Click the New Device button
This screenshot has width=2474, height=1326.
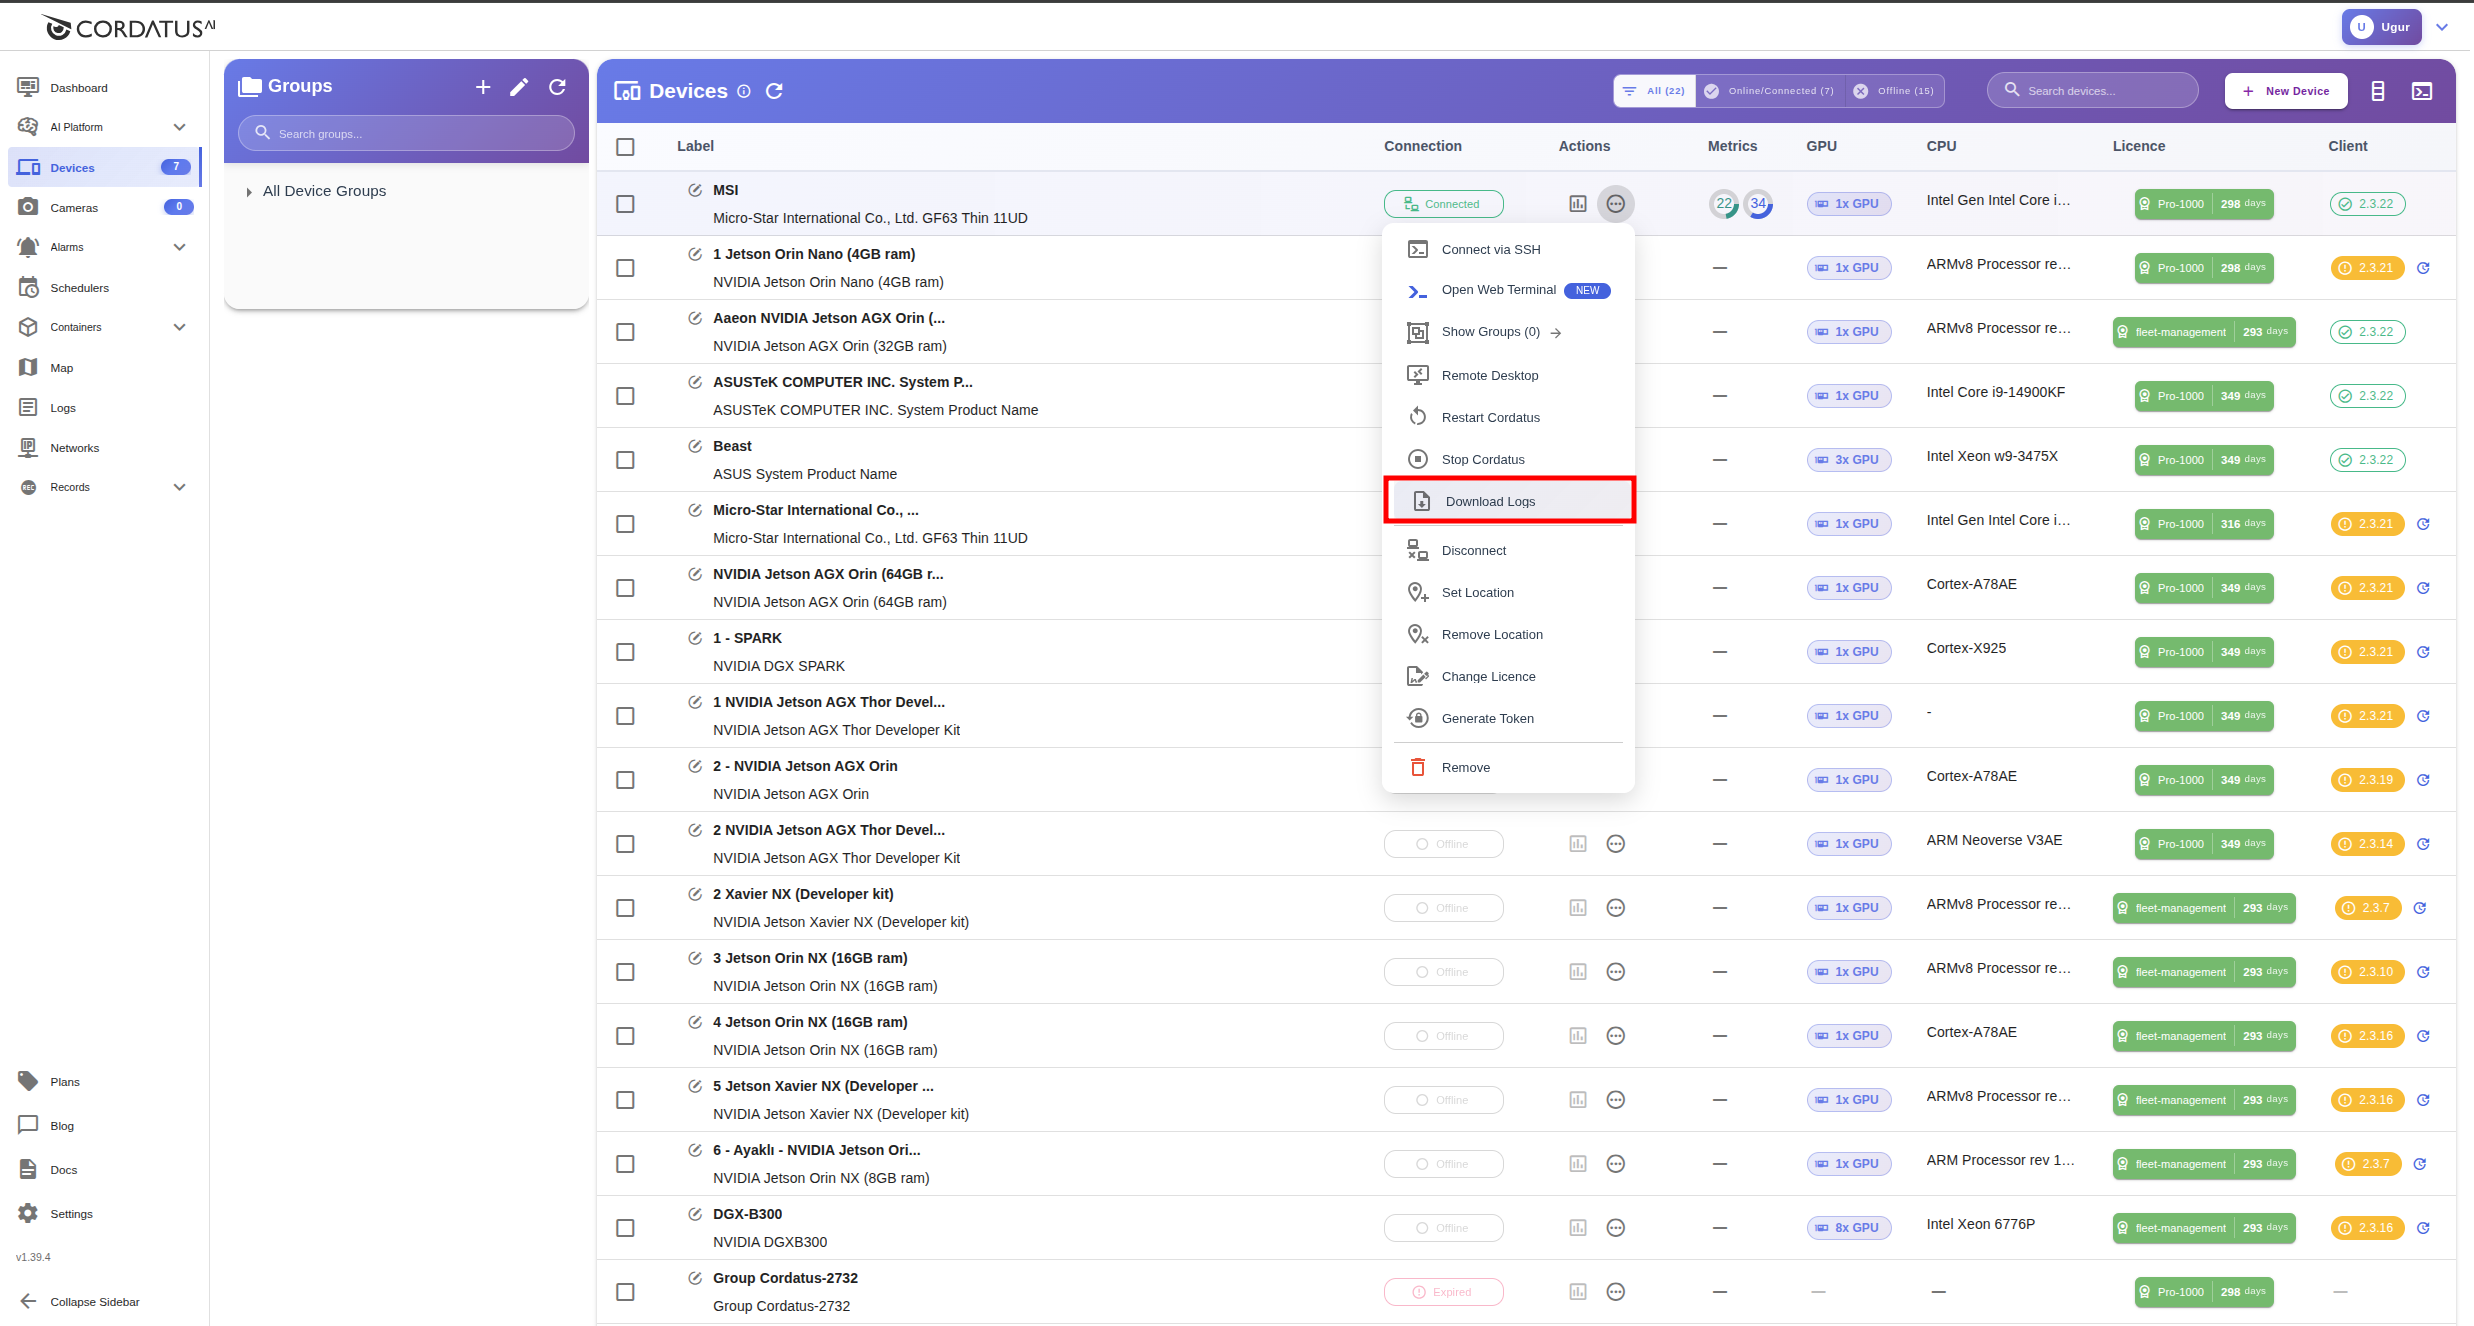(2285, 90)
